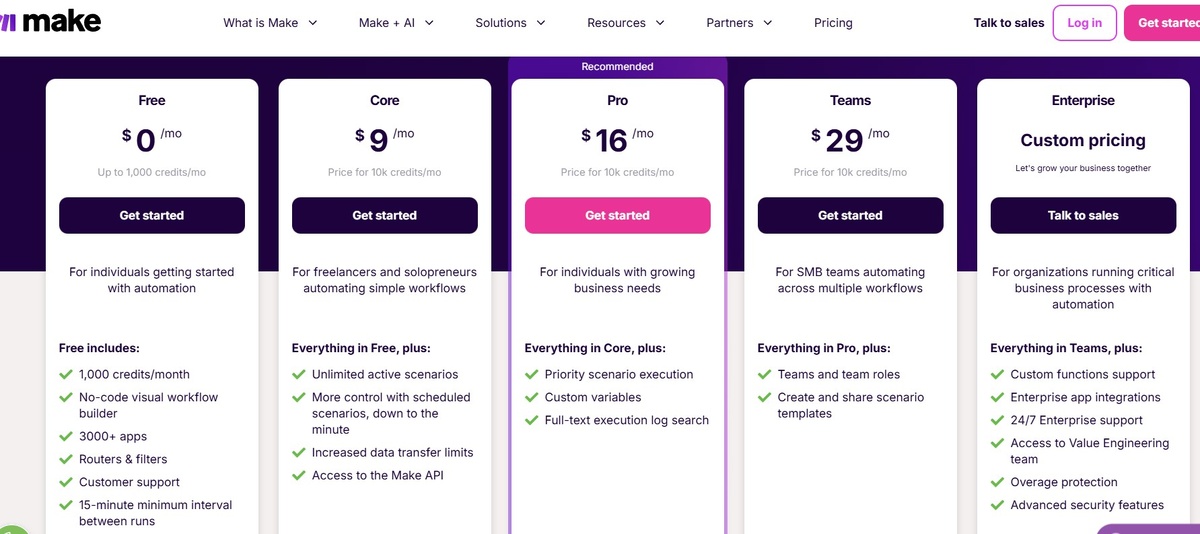Click the checkmark beside Overage protection
The image size is (1200, 534).
pyautogui.click(x=998, y=482)
